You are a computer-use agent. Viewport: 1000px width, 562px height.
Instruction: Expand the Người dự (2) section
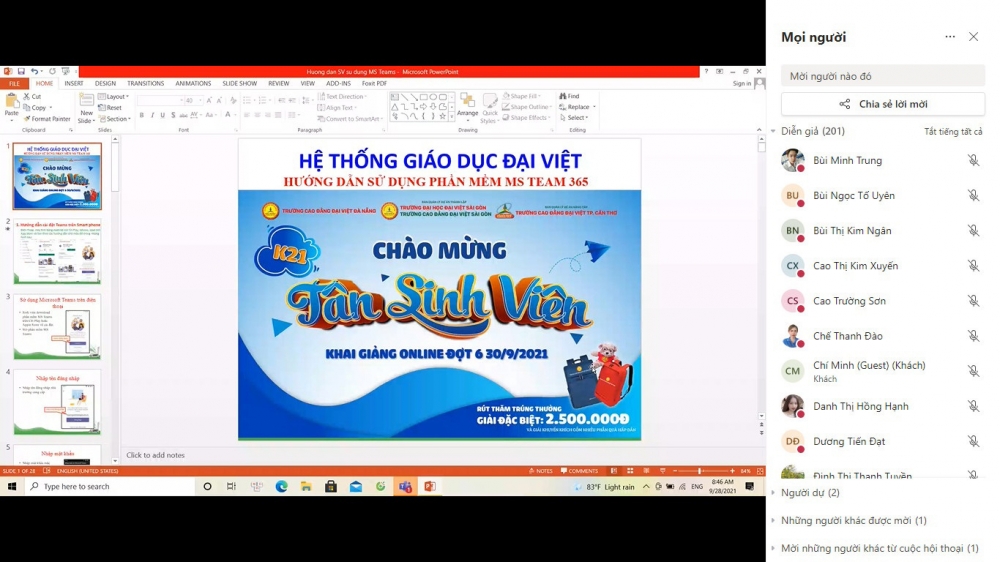tap(810, 493)
